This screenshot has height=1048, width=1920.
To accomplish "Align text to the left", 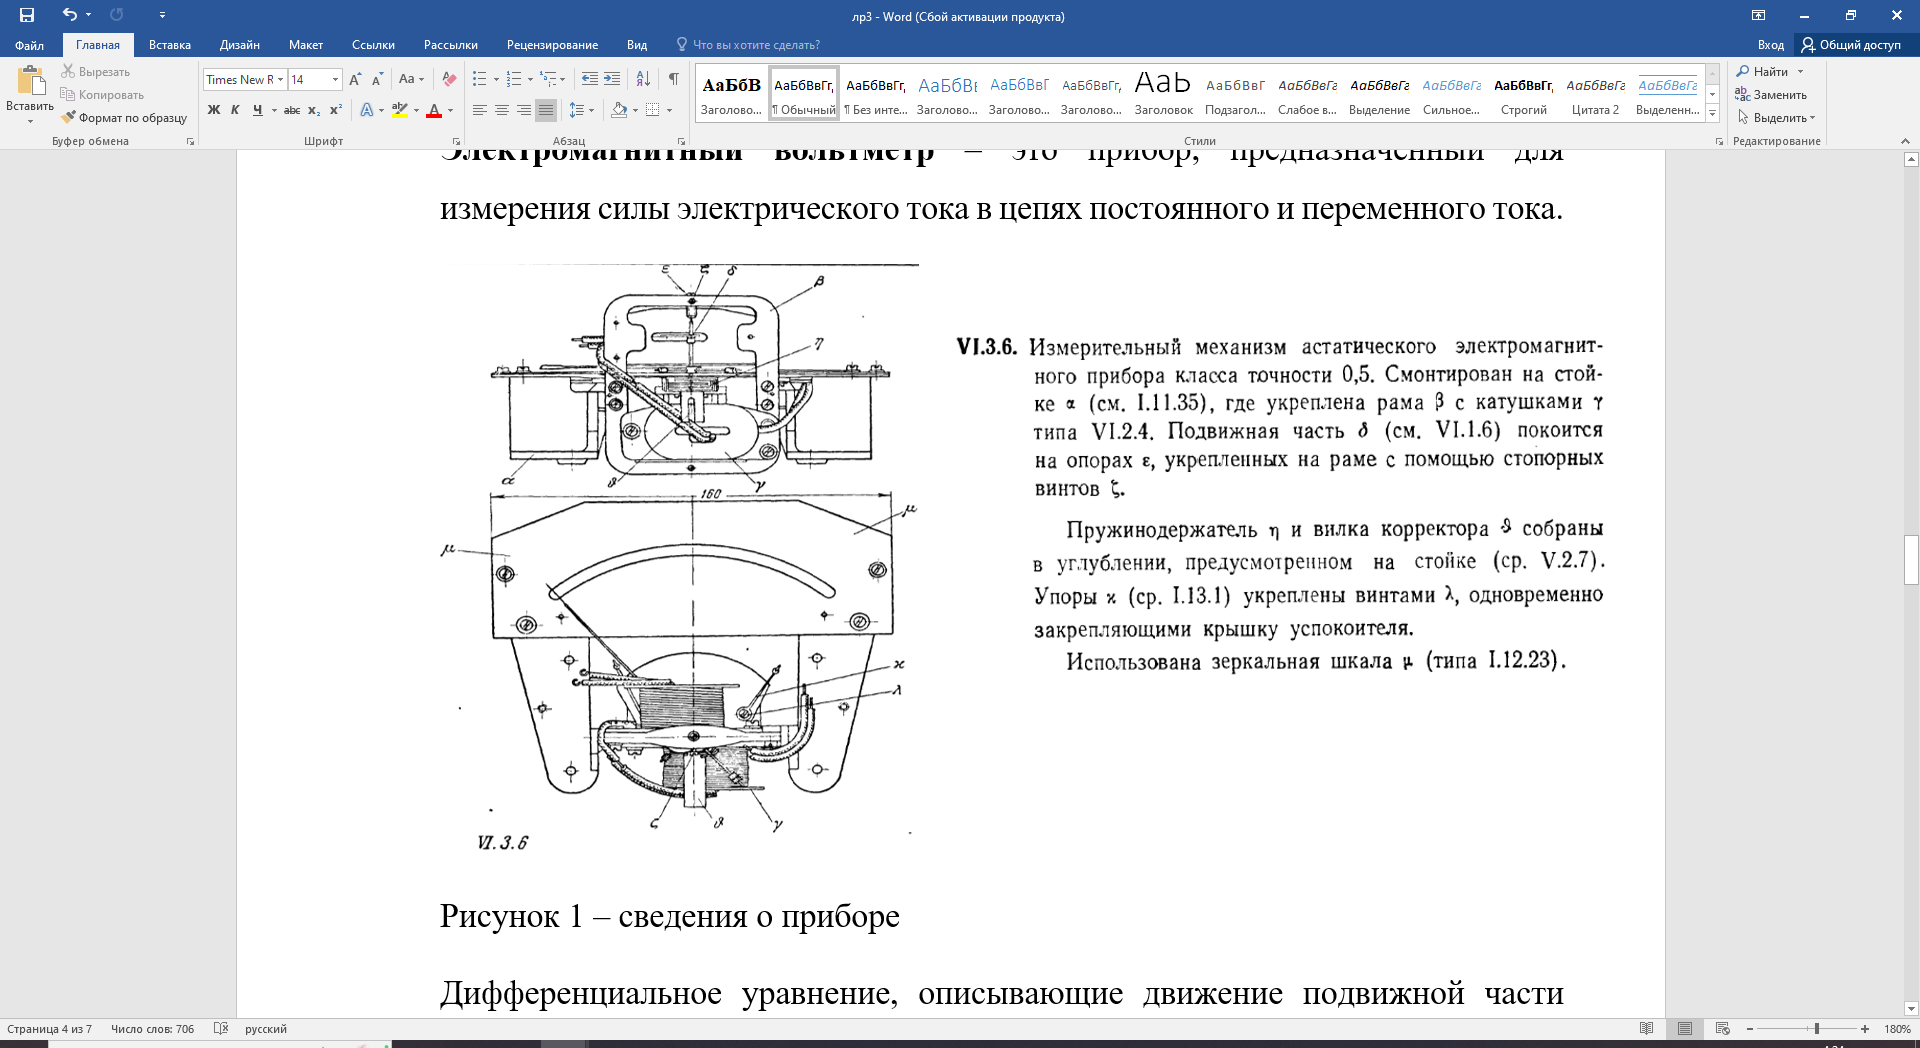I will pos(480,110).
